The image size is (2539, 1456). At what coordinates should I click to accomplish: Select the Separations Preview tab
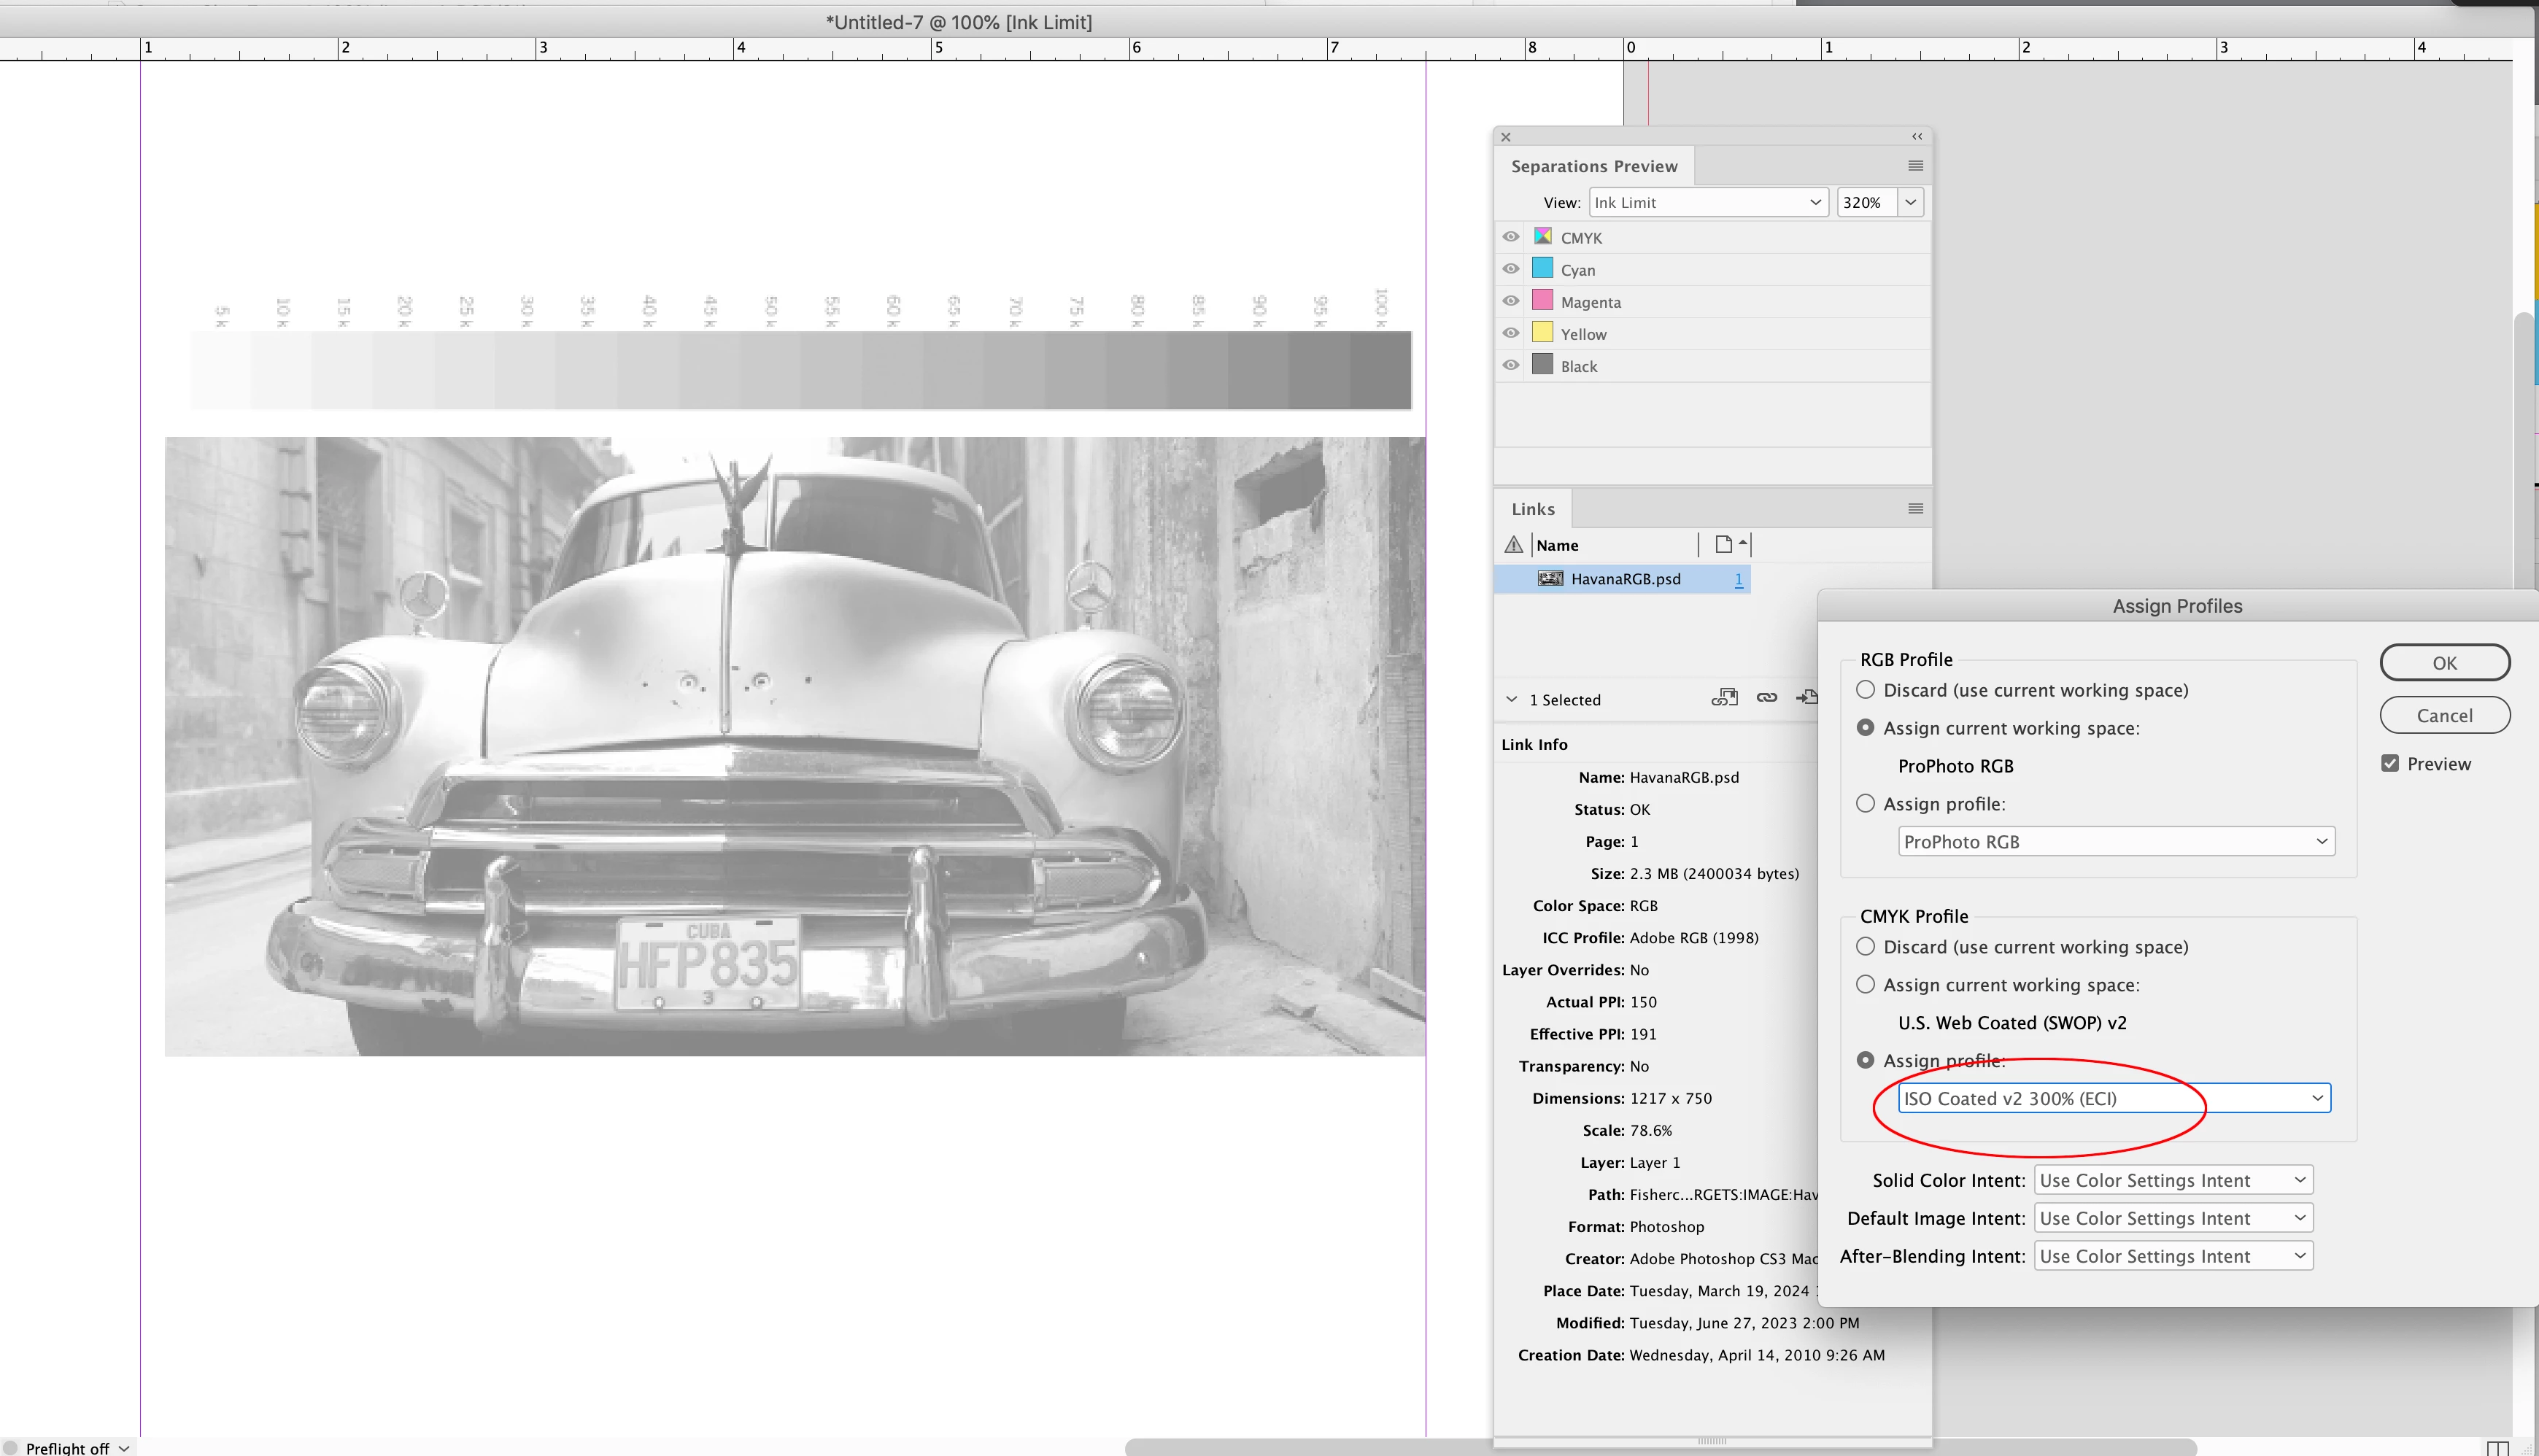1594,166
